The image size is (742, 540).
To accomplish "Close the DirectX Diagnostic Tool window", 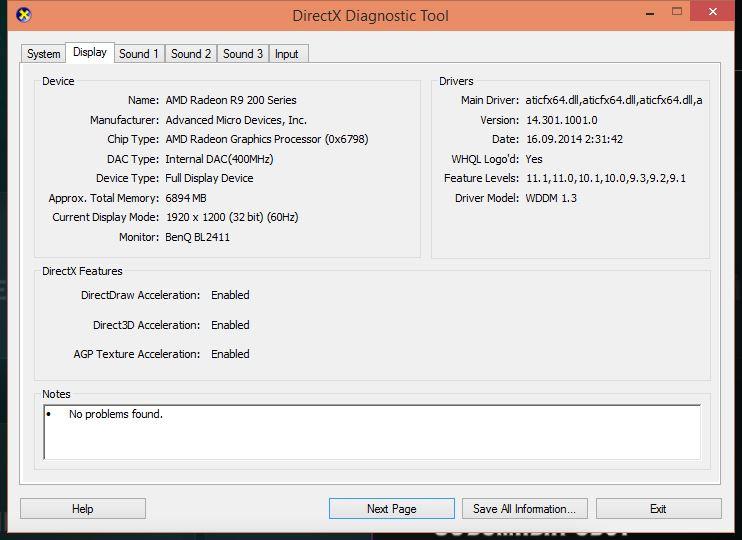I will point(712,11).
